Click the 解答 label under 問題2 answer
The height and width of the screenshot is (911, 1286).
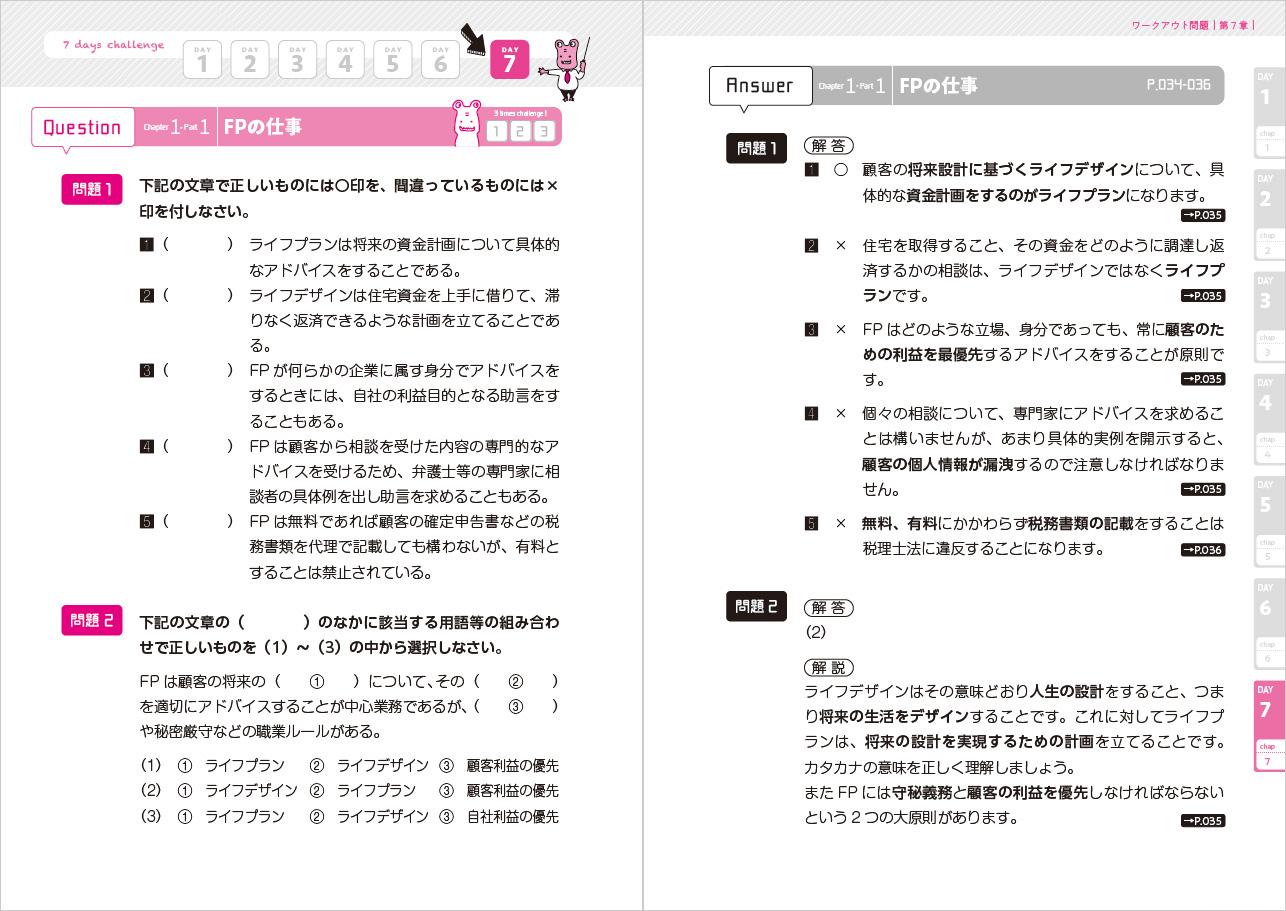[x=829, y=608]
